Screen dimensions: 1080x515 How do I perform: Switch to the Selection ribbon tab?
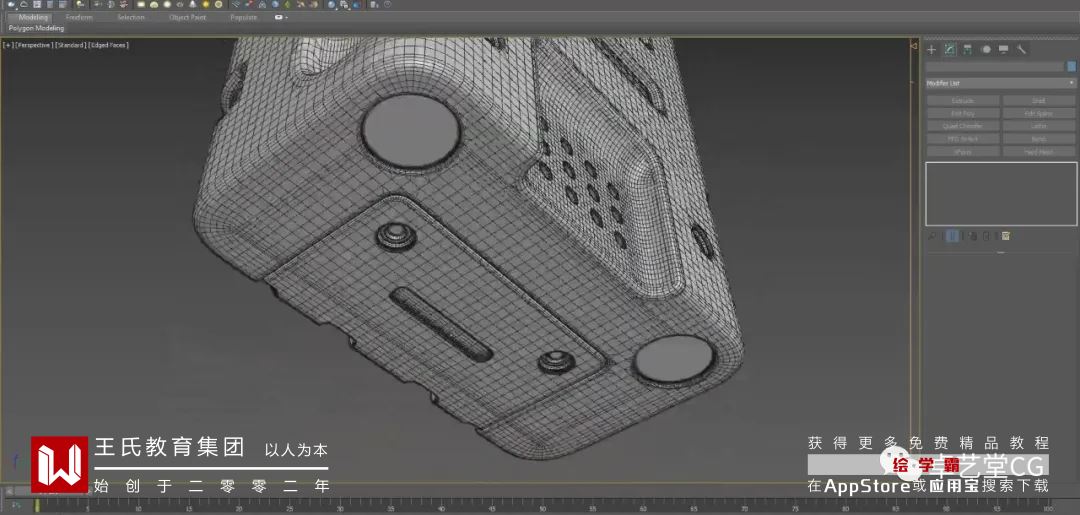click(x=131, y=17)
